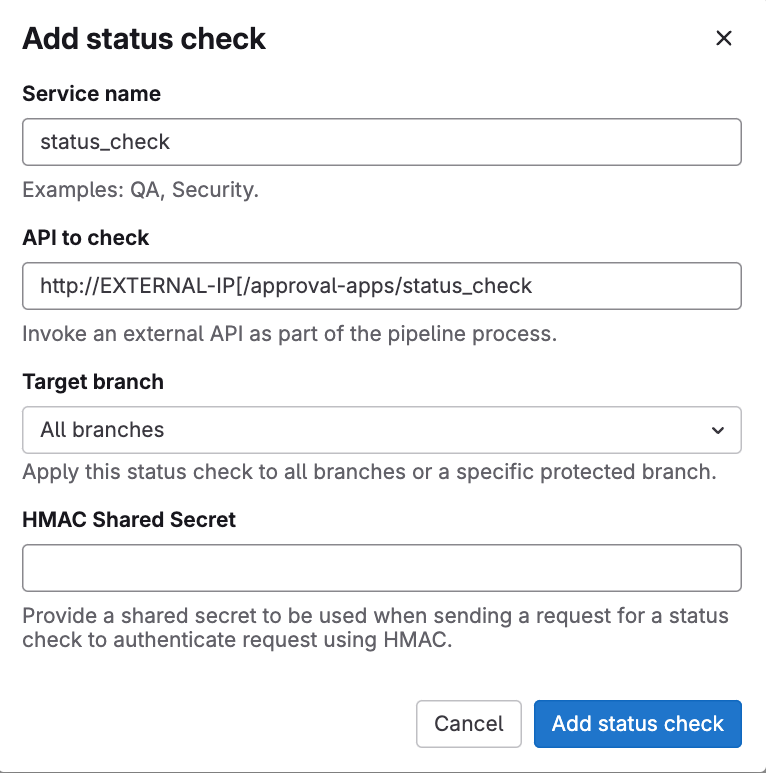
Task: Click the Service name field label
Action: pos(92,94)
